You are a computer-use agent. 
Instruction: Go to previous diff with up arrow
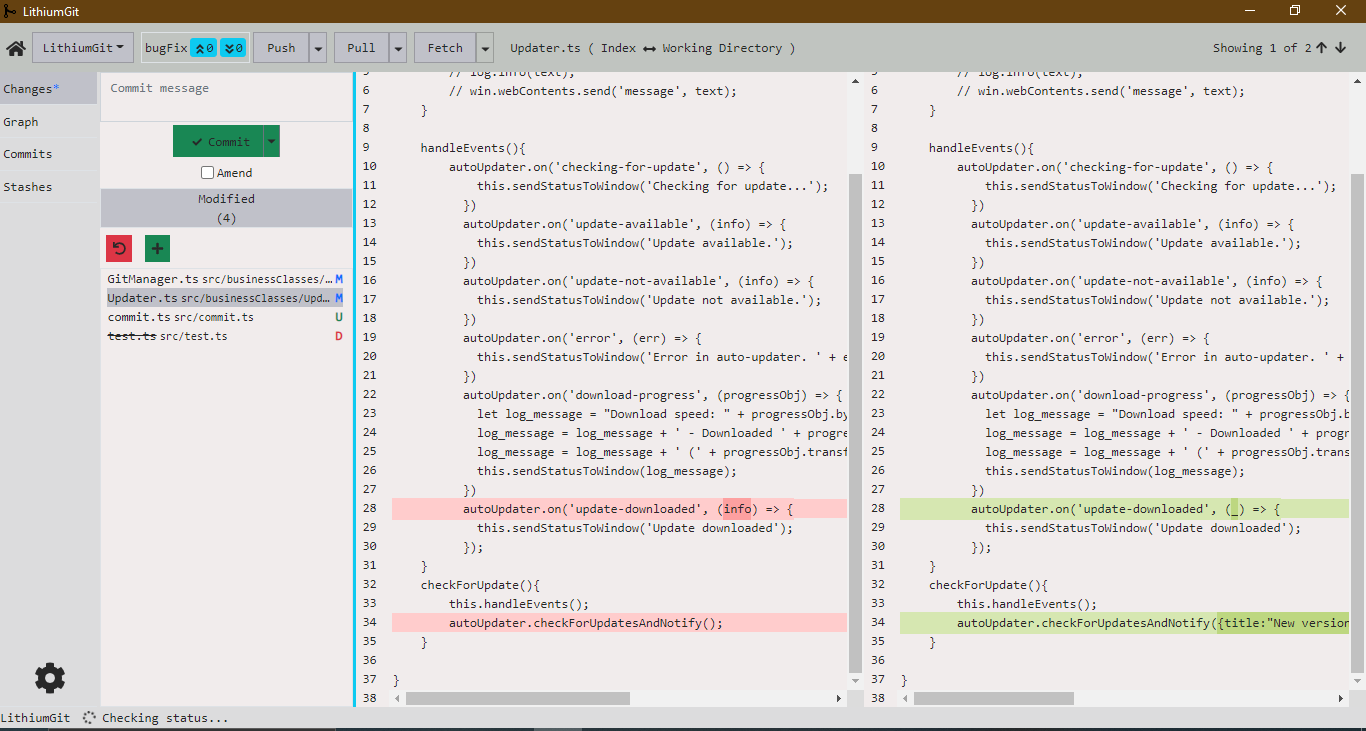pos(1321,48)
